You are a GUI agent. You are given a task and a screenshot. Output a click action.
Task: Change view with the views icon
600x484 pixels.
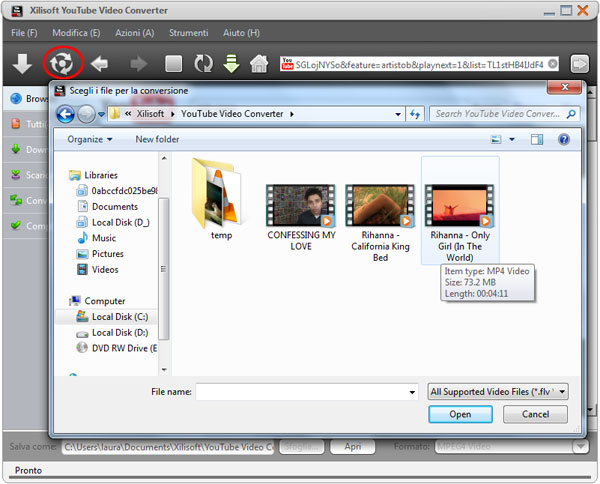coord(496,139)
